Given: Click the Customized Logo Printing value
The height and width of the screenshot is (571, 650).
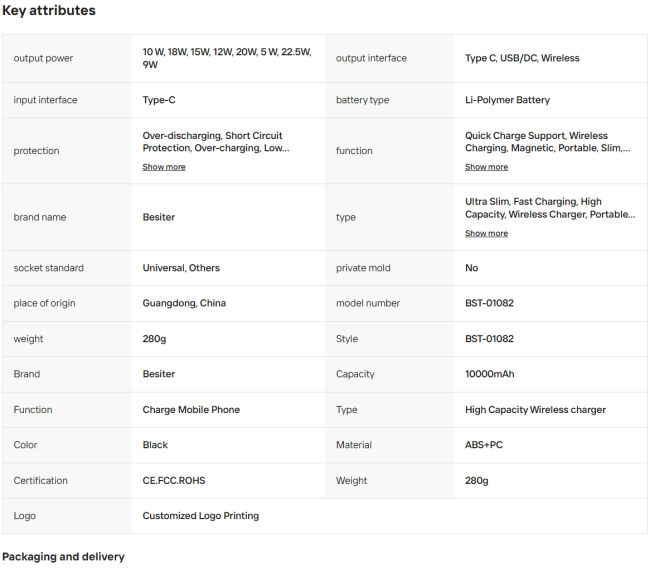Looking at the screenshot, I should tap(201, 516).
